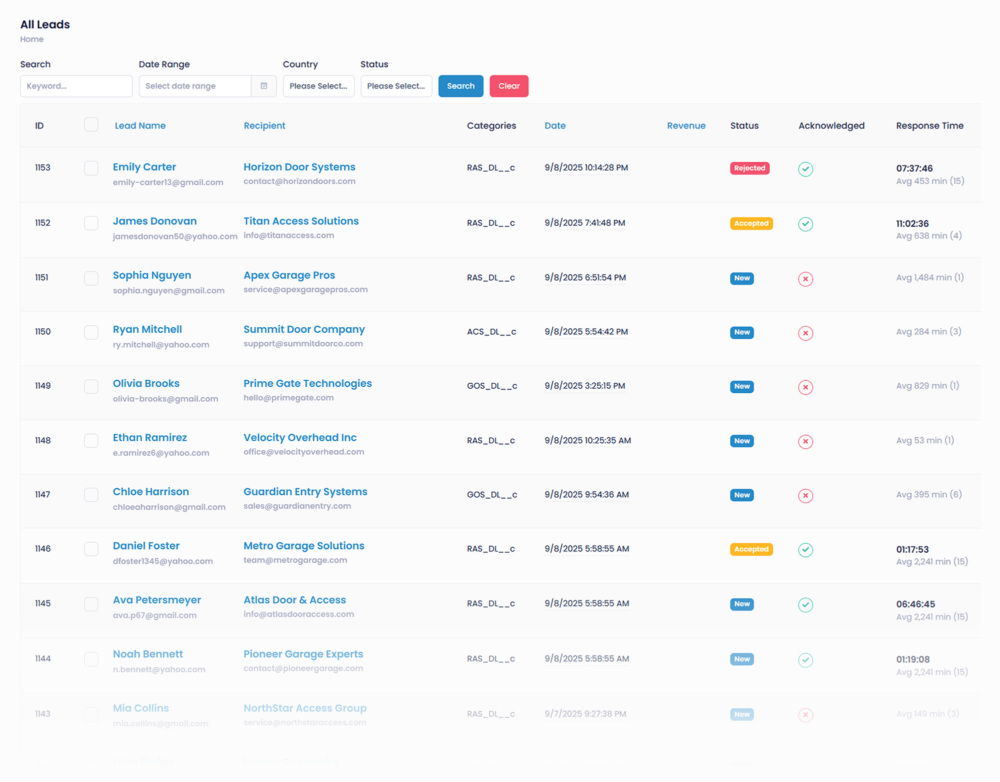Select the checkbox for Ethan Ramirez row
The width and height of the screenshot is (1000, 782).
pyautogui.click(x=91, y=440)
